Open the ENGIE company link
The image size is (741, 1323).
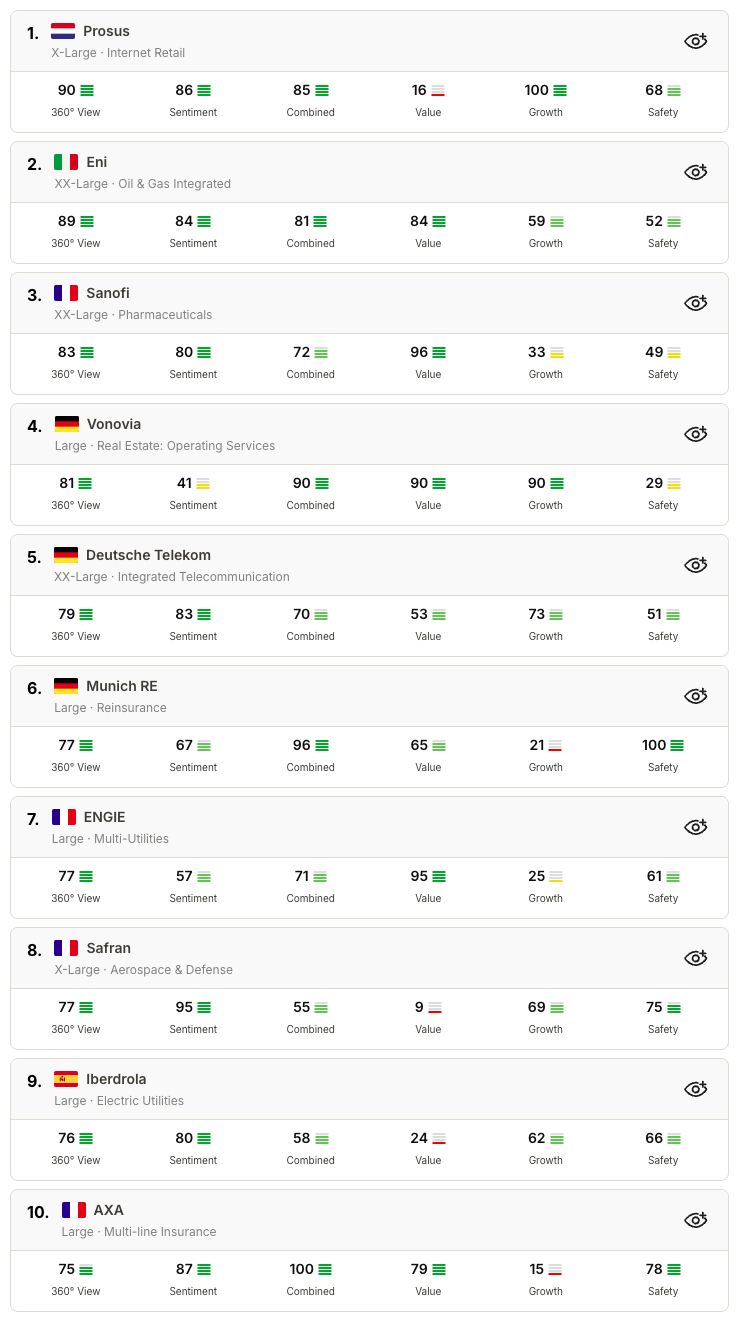tap(104, 817)
